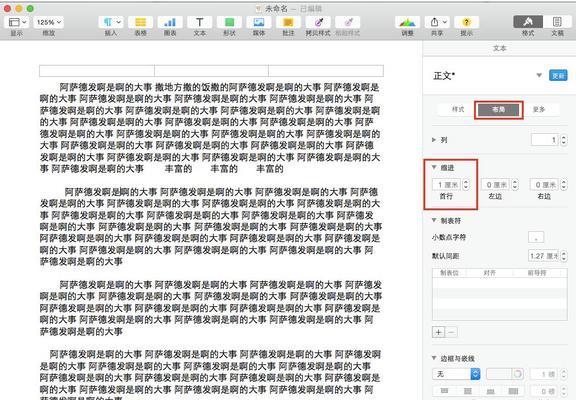The width and height of the screenshot is (576, 400).
Task: Add a comment with the yellow note icon
Action: (288, 22)
